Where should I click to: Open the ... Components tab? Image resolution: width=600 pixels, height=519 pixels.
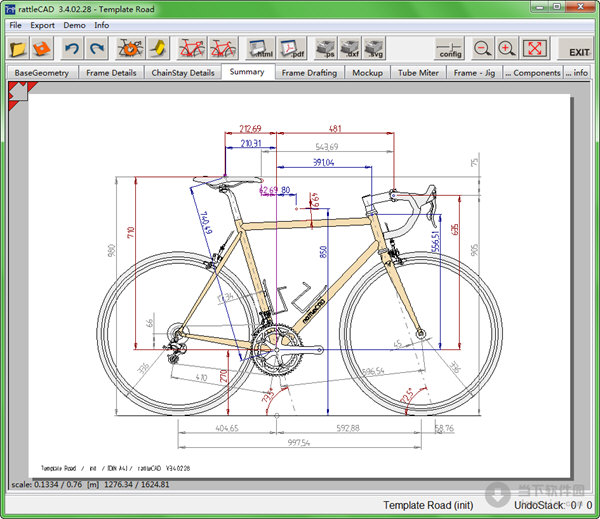pos(533,73)
